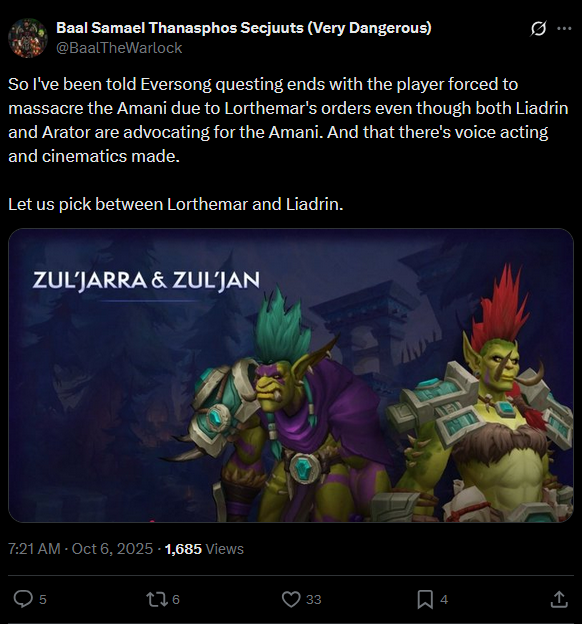View the 1,685 Views analytics
This screenshot has height=624, width=582.
coord(204,549)
